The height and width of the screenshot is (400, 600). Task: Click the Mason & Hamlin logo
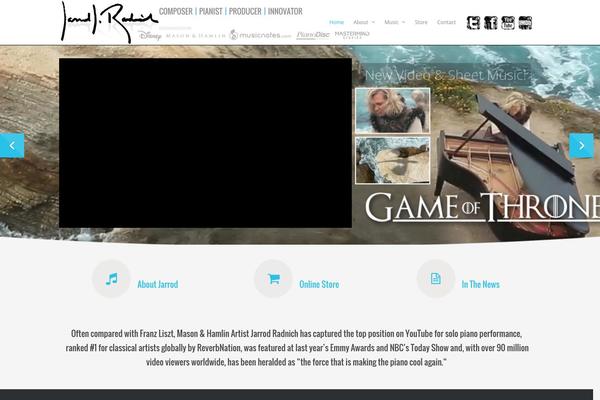point(196,36)
